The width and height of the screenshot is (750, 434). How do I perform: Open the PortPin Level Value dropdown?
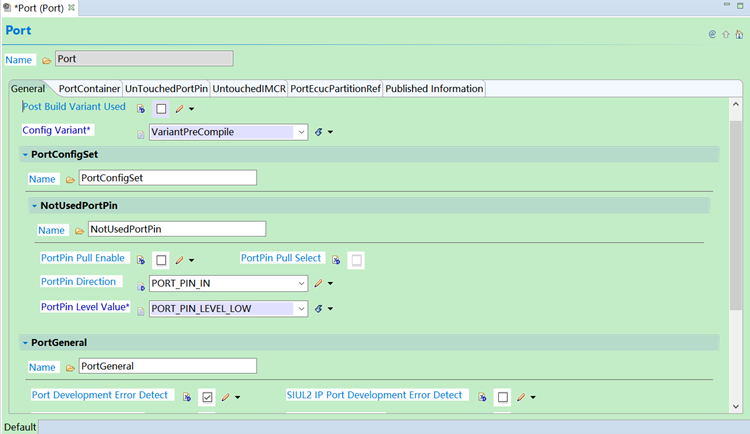point(300,309)
